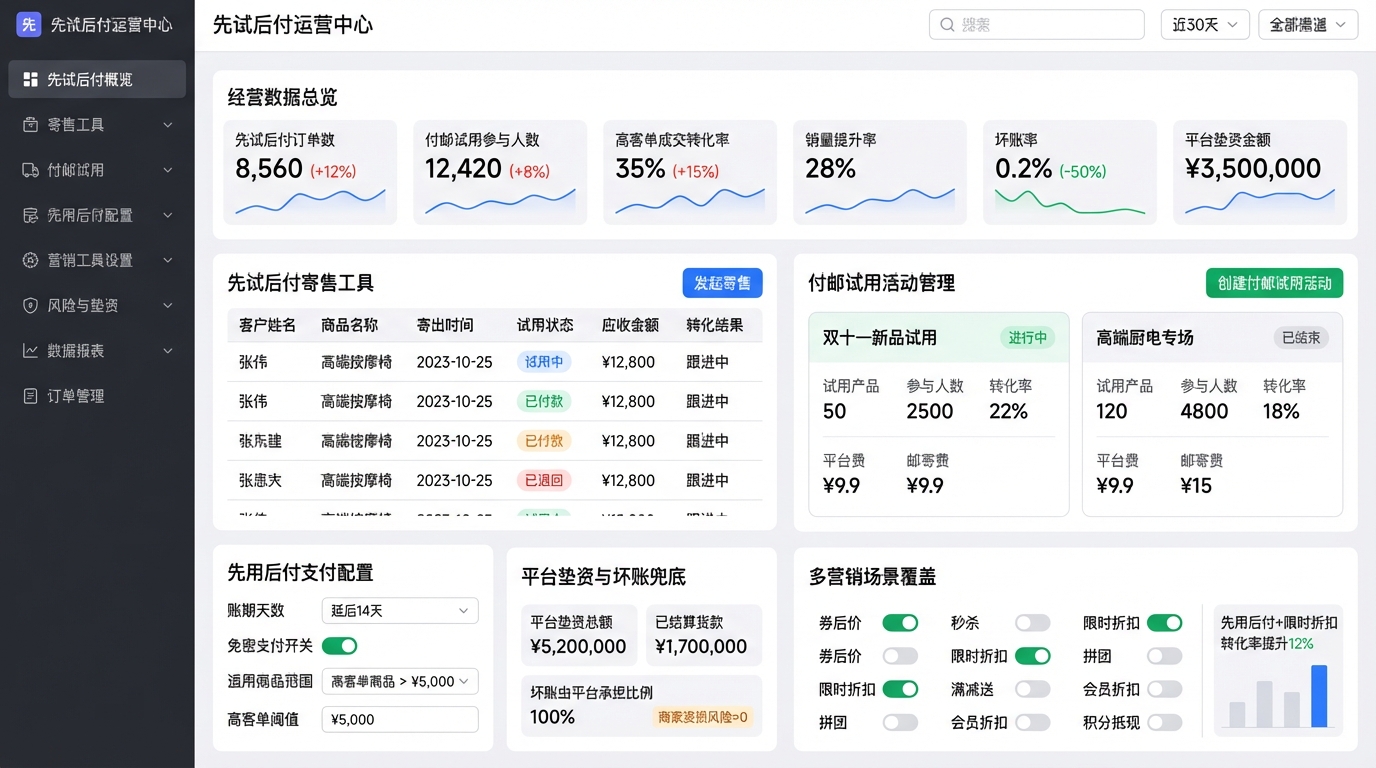Expand the 账期天数 延后14天 dropdown

[399, 610]
